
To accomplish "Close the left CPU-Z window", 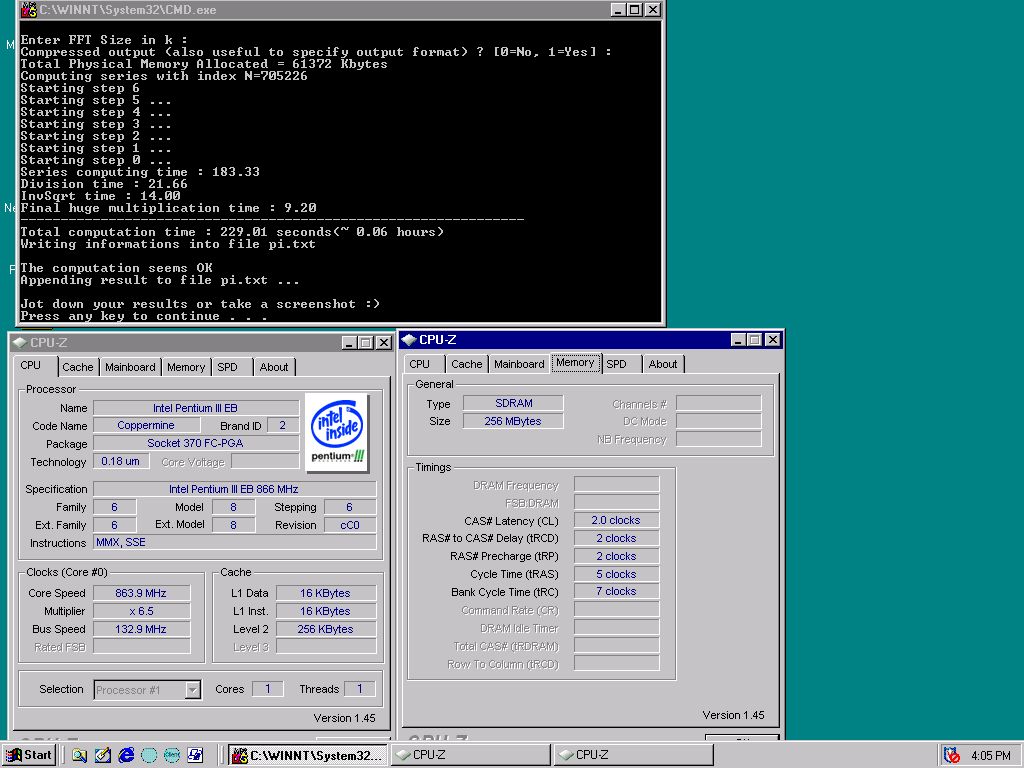I will click(383, 342).
